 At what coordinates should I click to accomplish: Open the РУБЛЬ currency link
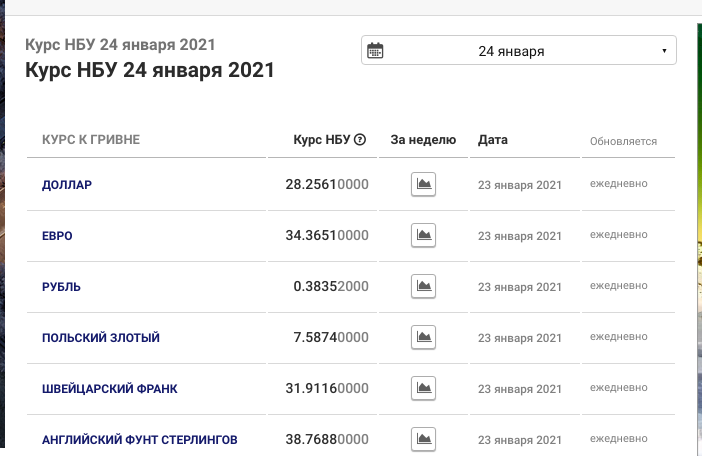[x=61, y=287]
